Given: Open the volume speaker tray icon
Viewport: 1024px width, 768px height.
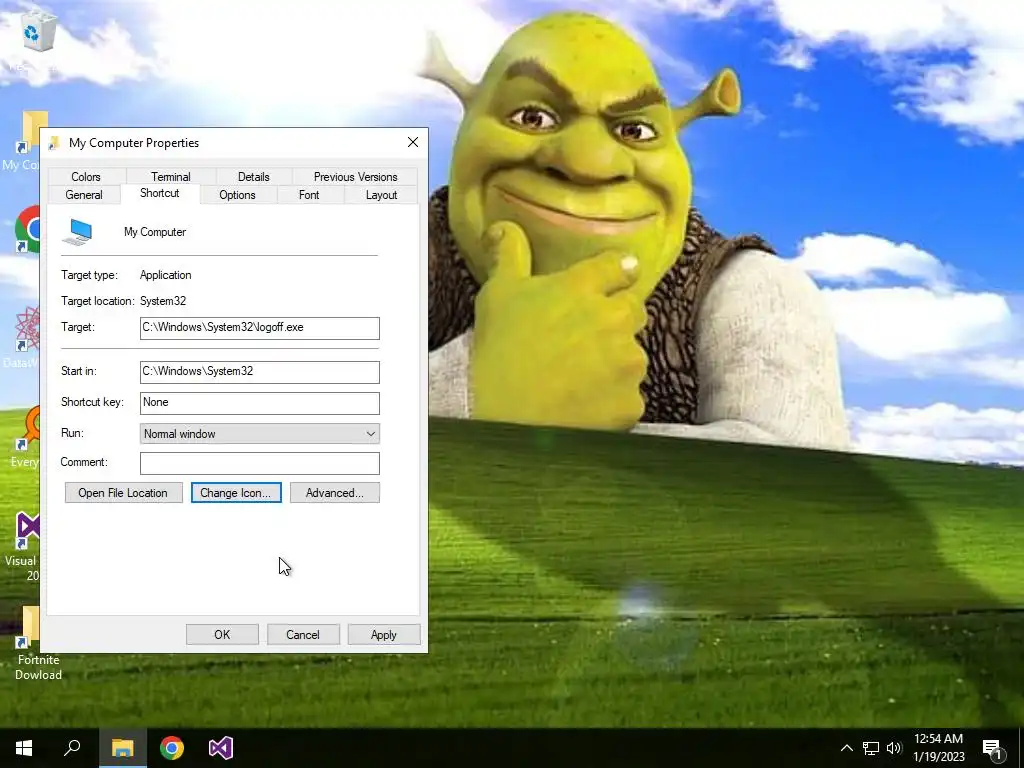Looking at the screenshot, I should tap(893, 748).
